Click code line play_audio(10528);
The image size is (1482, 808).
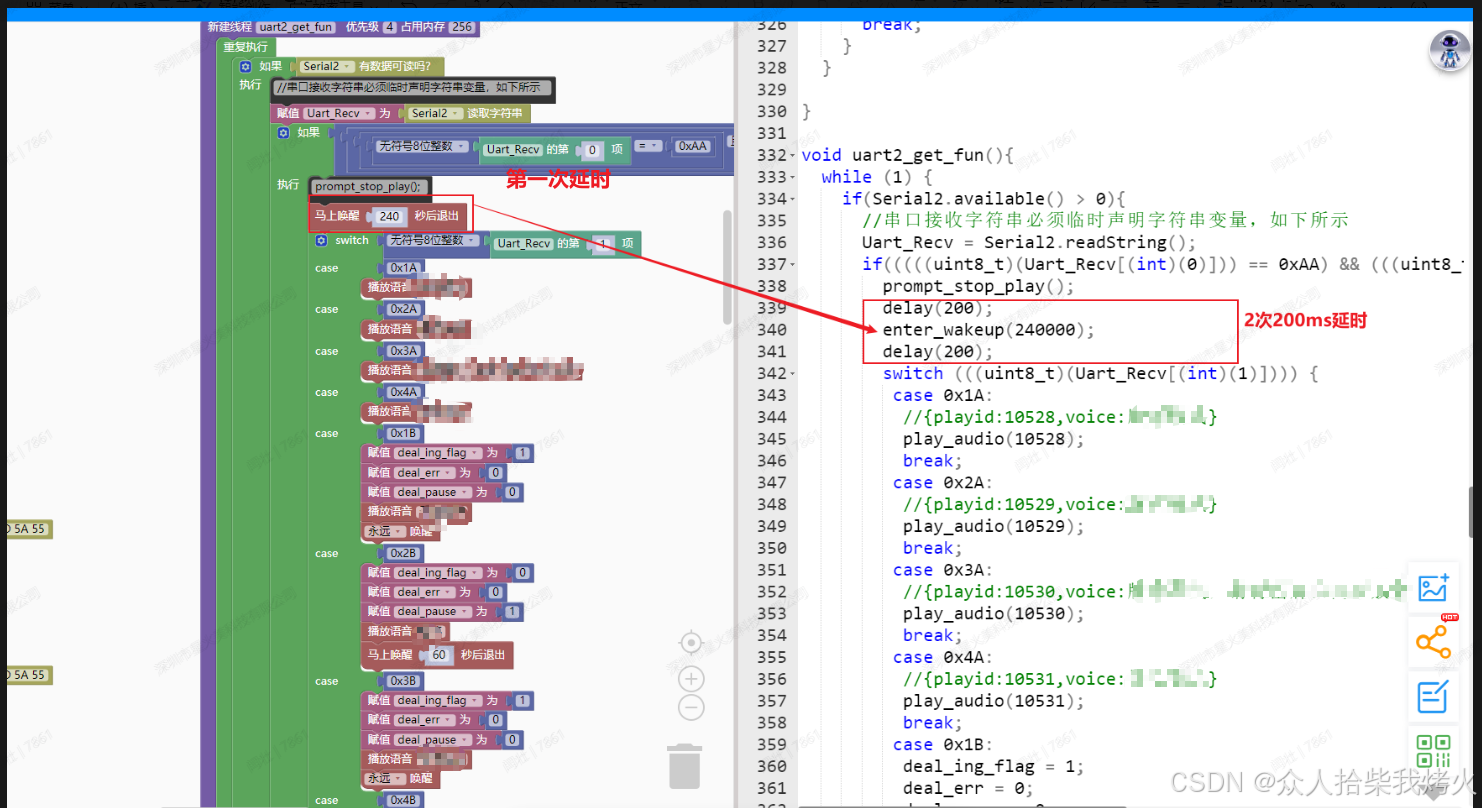(994, 439)
